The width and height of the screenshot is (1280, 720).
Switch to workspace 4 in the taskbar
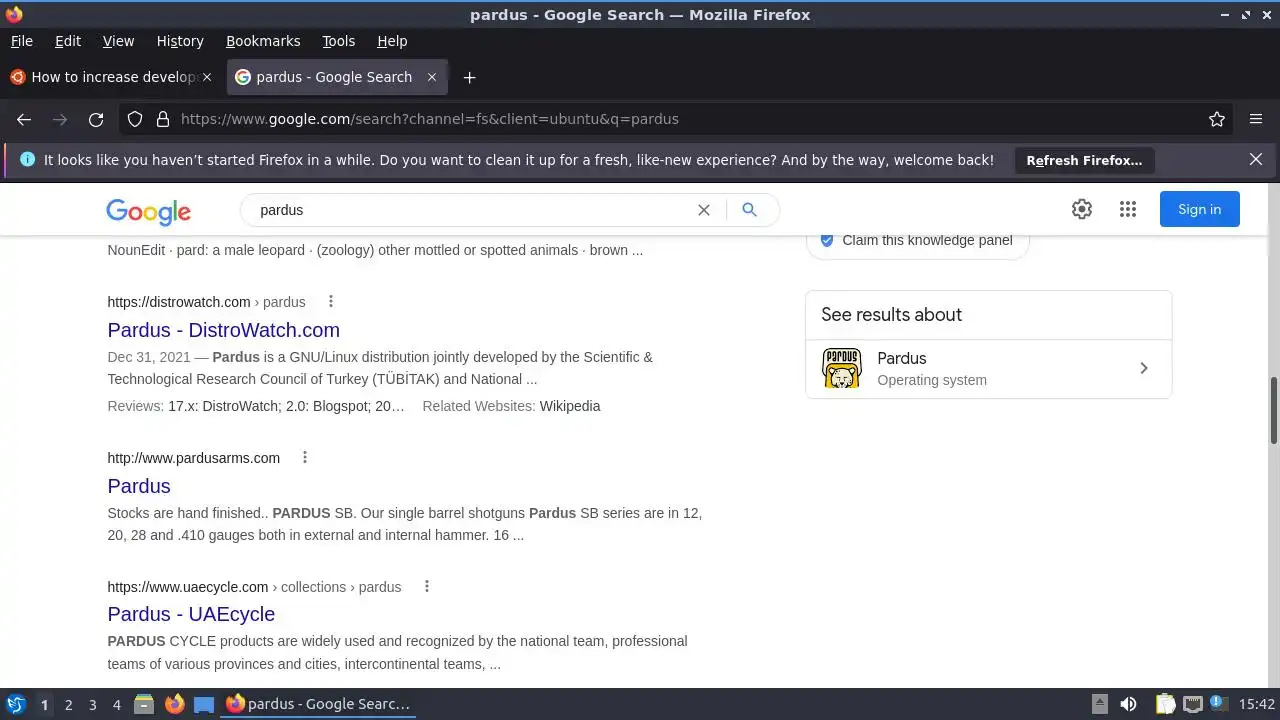pyautogui.click(x=116, y=705)
